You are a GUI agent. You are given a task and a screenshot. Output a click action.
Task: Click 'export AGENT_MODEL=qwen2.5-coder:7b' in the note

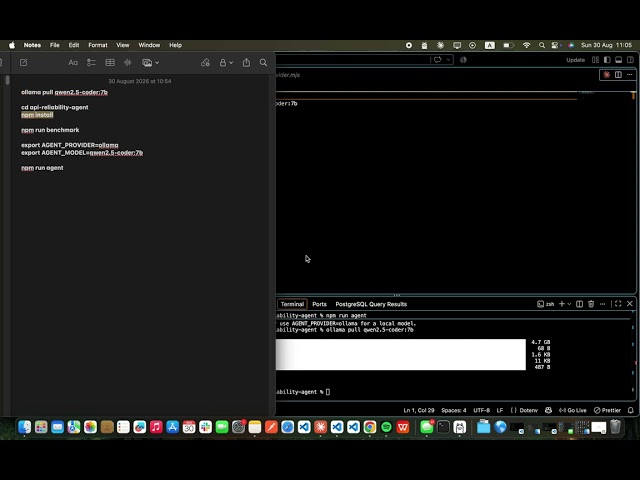[x=82, y=153]
